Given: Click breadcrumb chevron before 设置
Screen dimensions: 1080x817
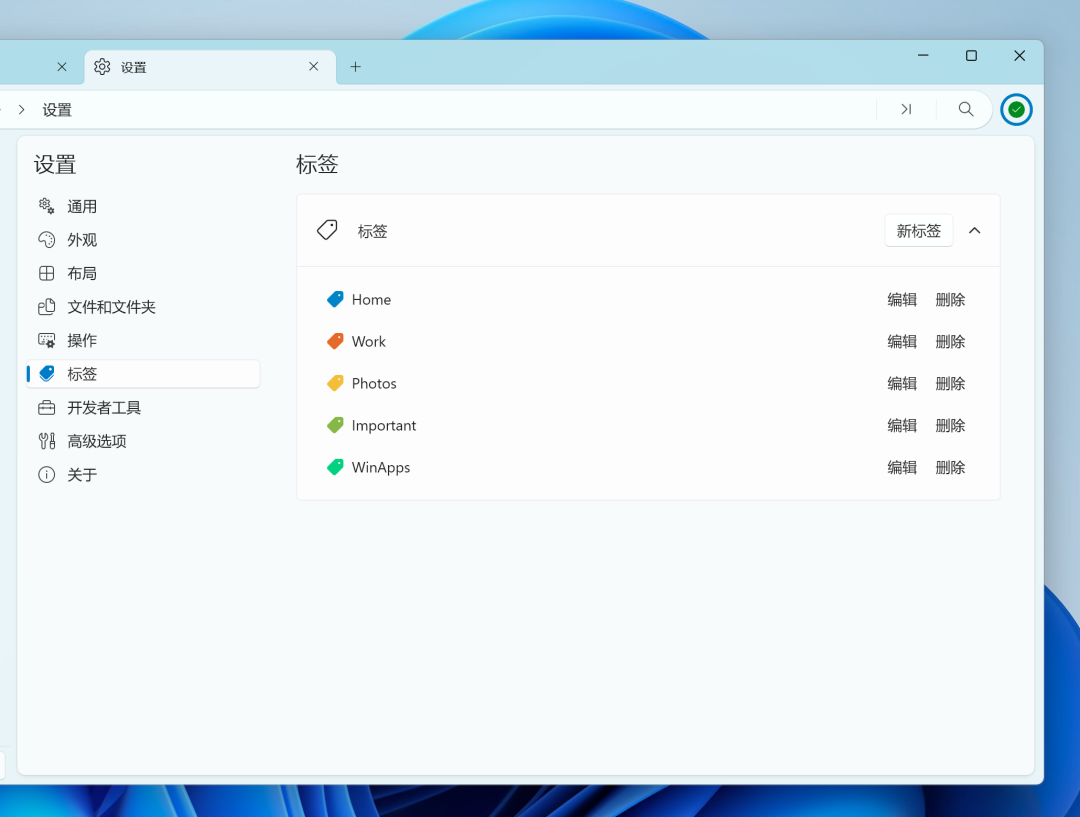Looking at the screenshot, I should [x=22, y=110].
